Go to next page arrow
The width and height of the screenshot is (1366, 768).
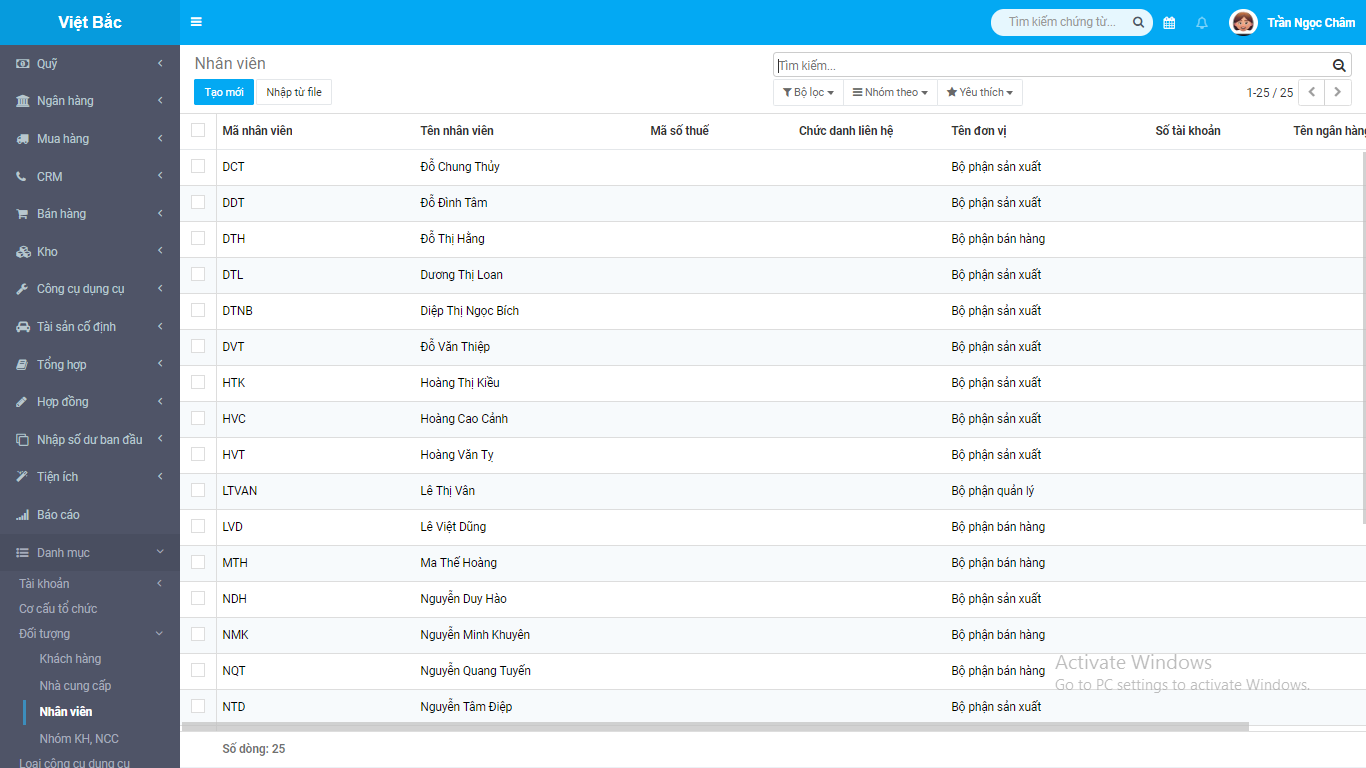click(x=1338, y=92)
